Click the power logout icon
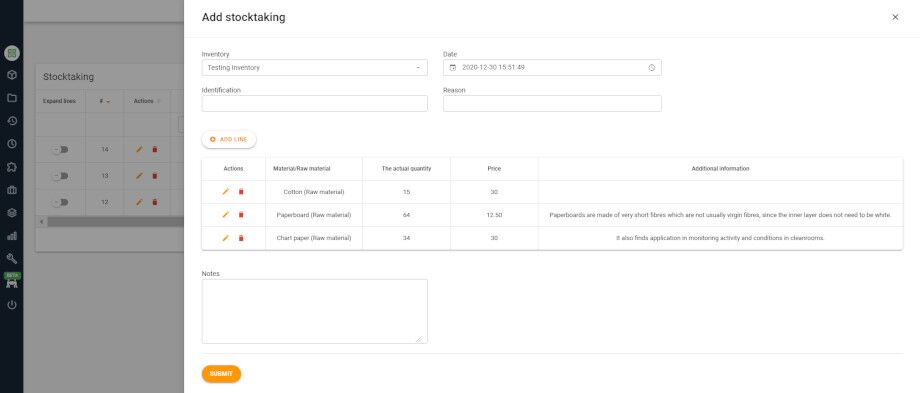The image size is (920, 393). (x=12, y=305)
